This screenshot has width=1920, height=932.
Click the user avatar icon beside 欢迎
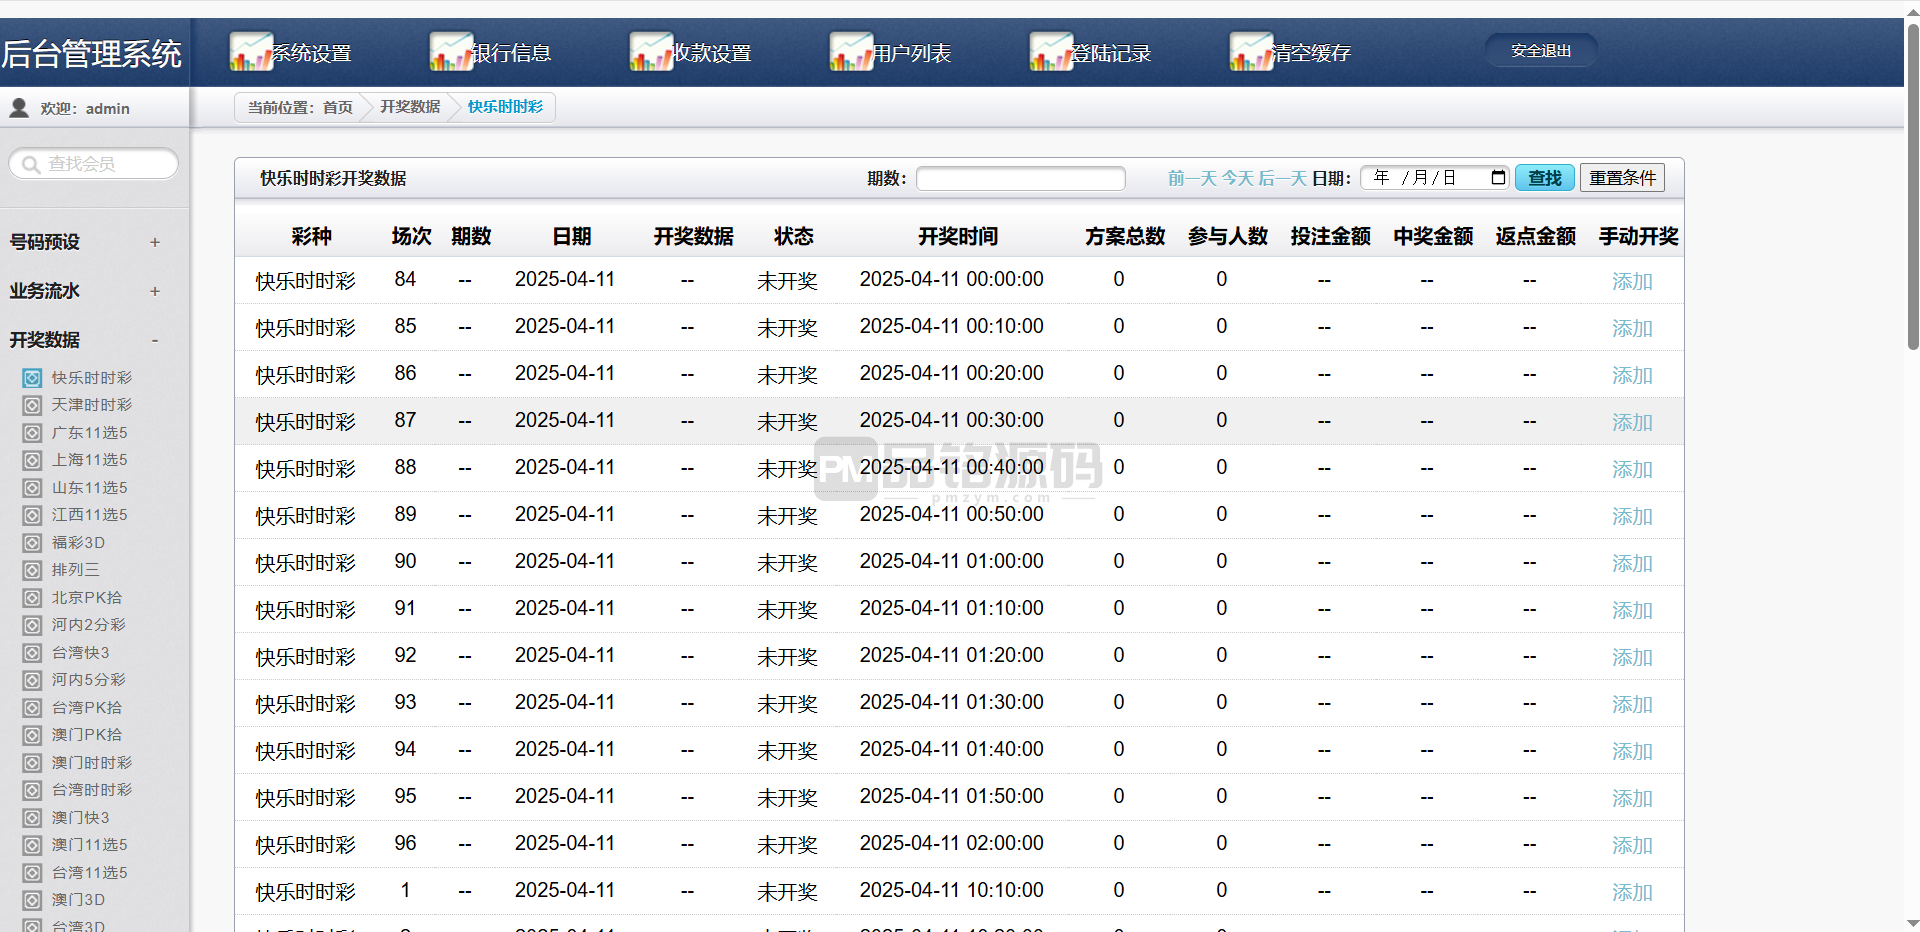tap(19, 108)
